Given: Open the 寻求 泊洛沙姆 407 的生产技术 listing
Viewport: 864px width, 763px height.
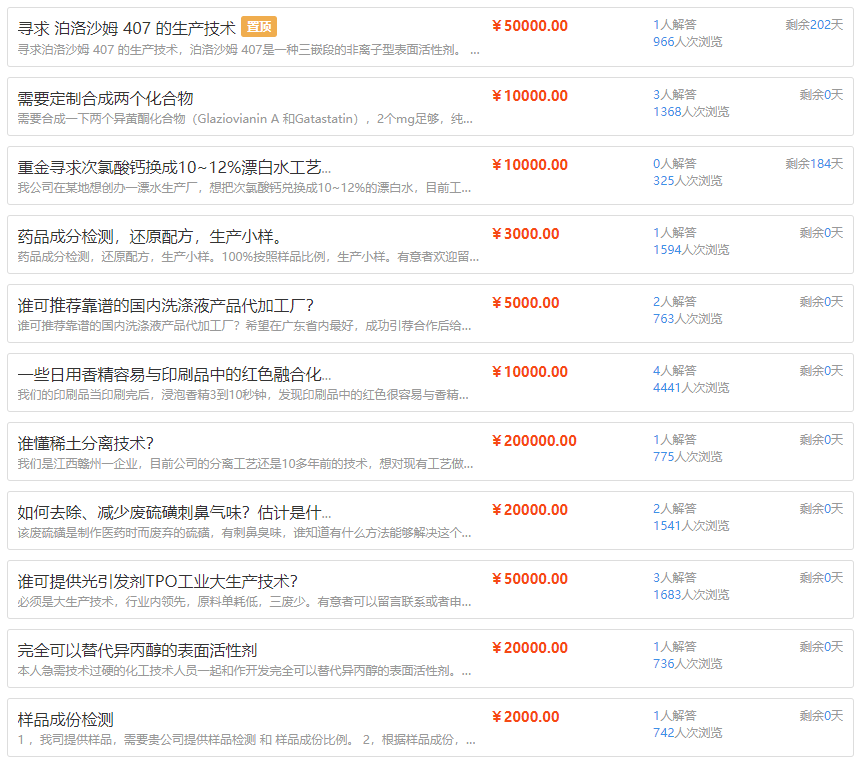Looking at the screenshot, I should pos(127,28).
